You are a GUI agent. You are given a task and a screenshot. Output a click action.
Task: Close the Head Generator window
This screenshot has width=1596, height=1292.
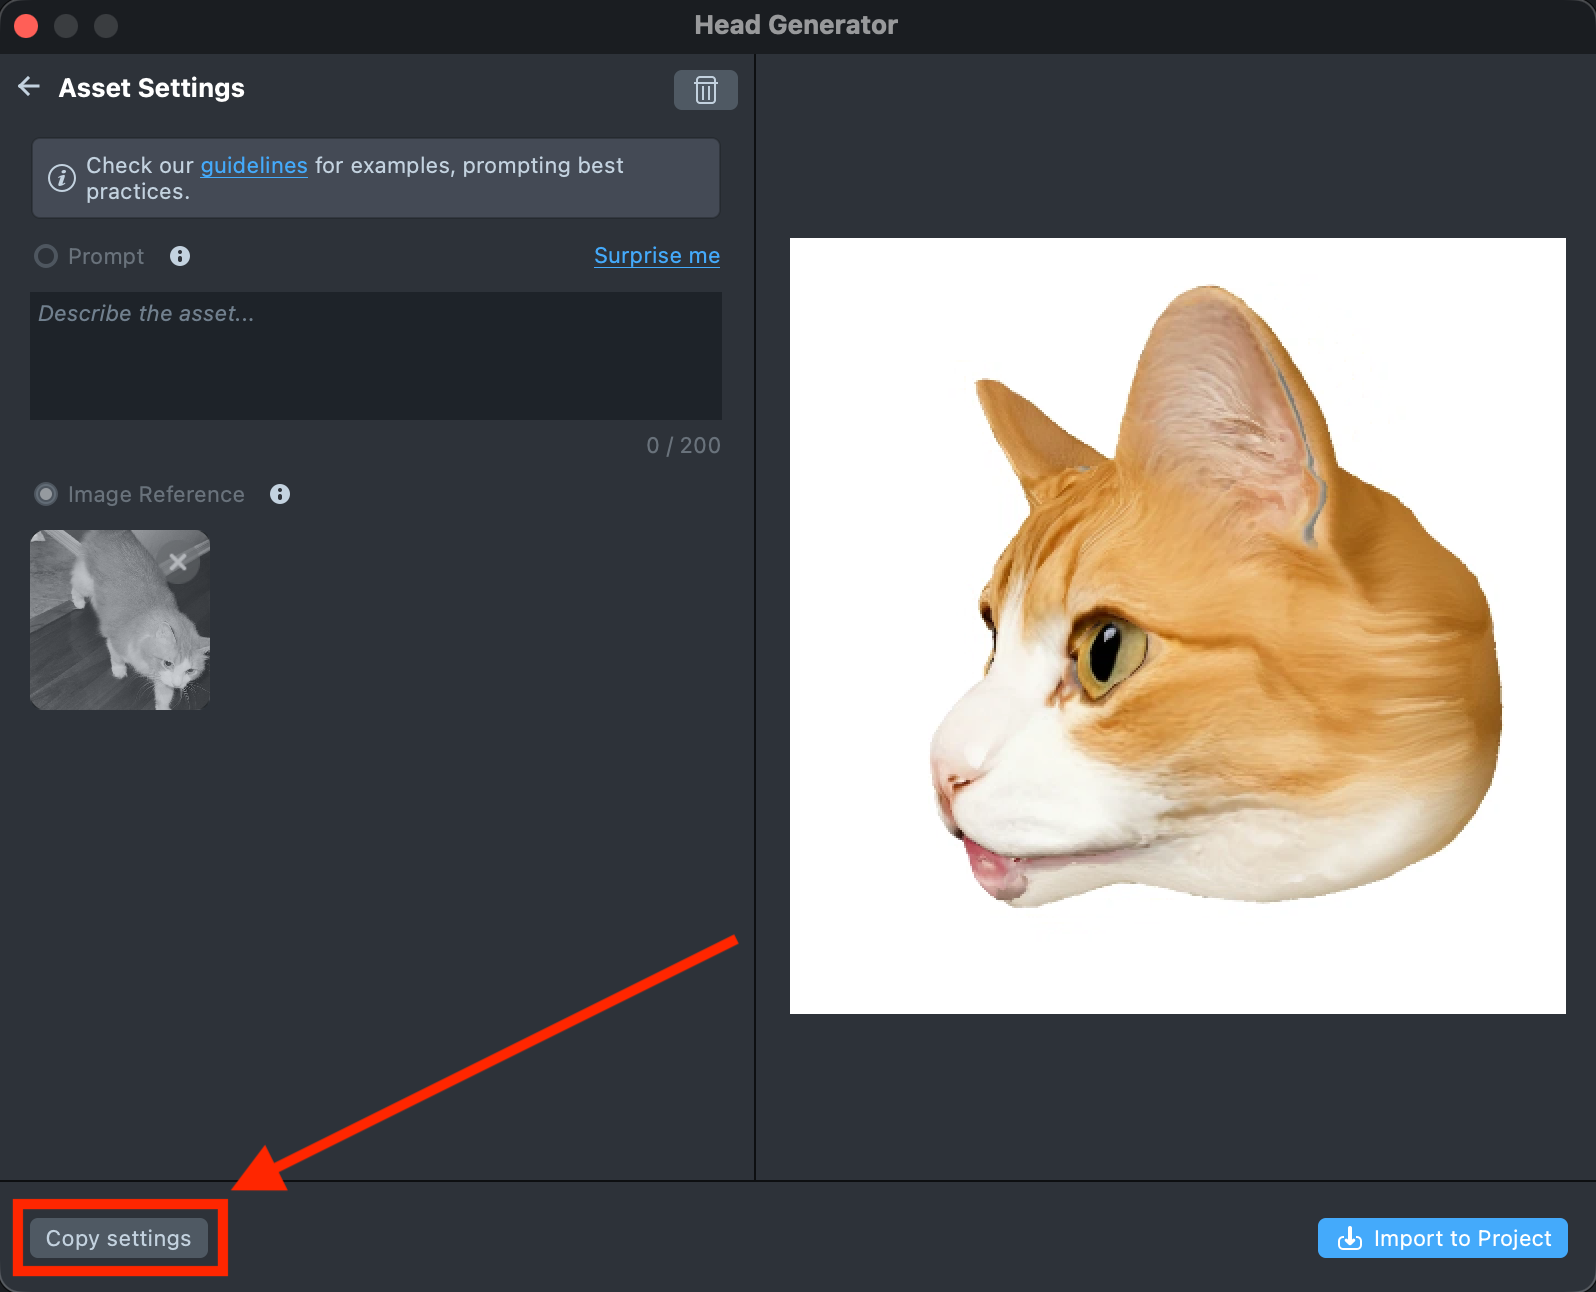27,26
